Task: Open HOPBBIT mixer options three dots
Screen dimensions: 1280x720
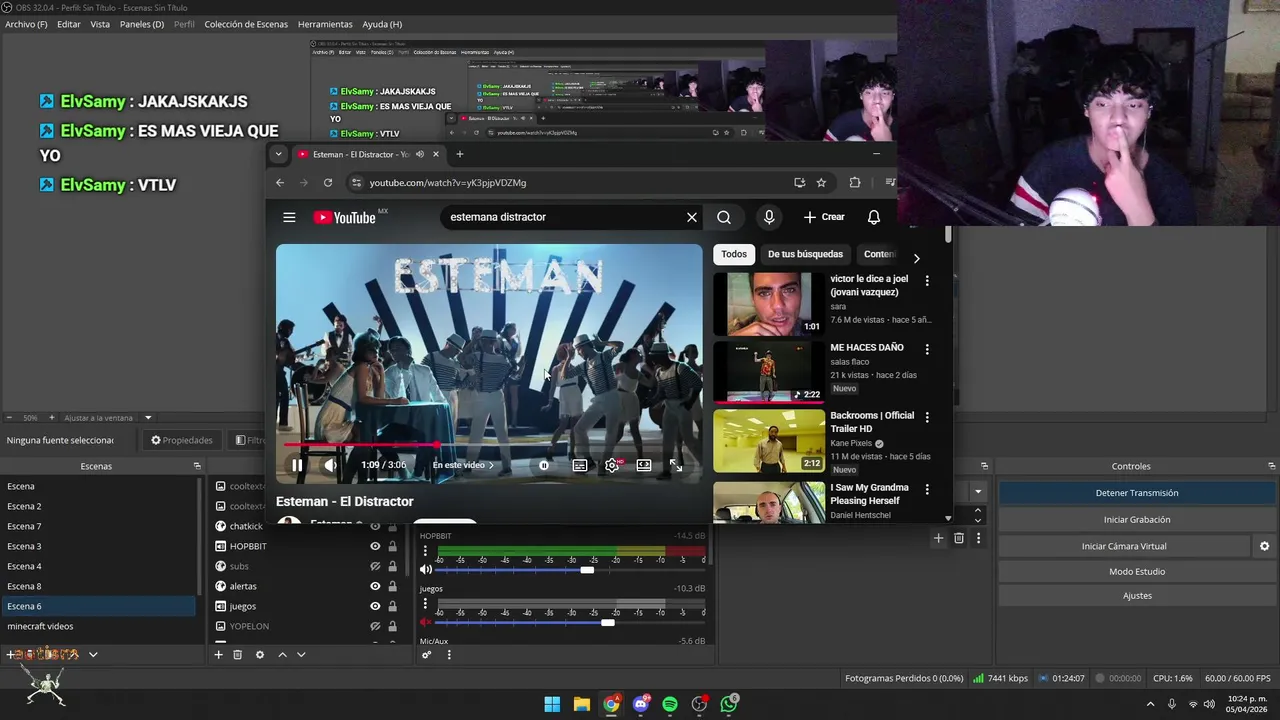Action: (425, 551)
